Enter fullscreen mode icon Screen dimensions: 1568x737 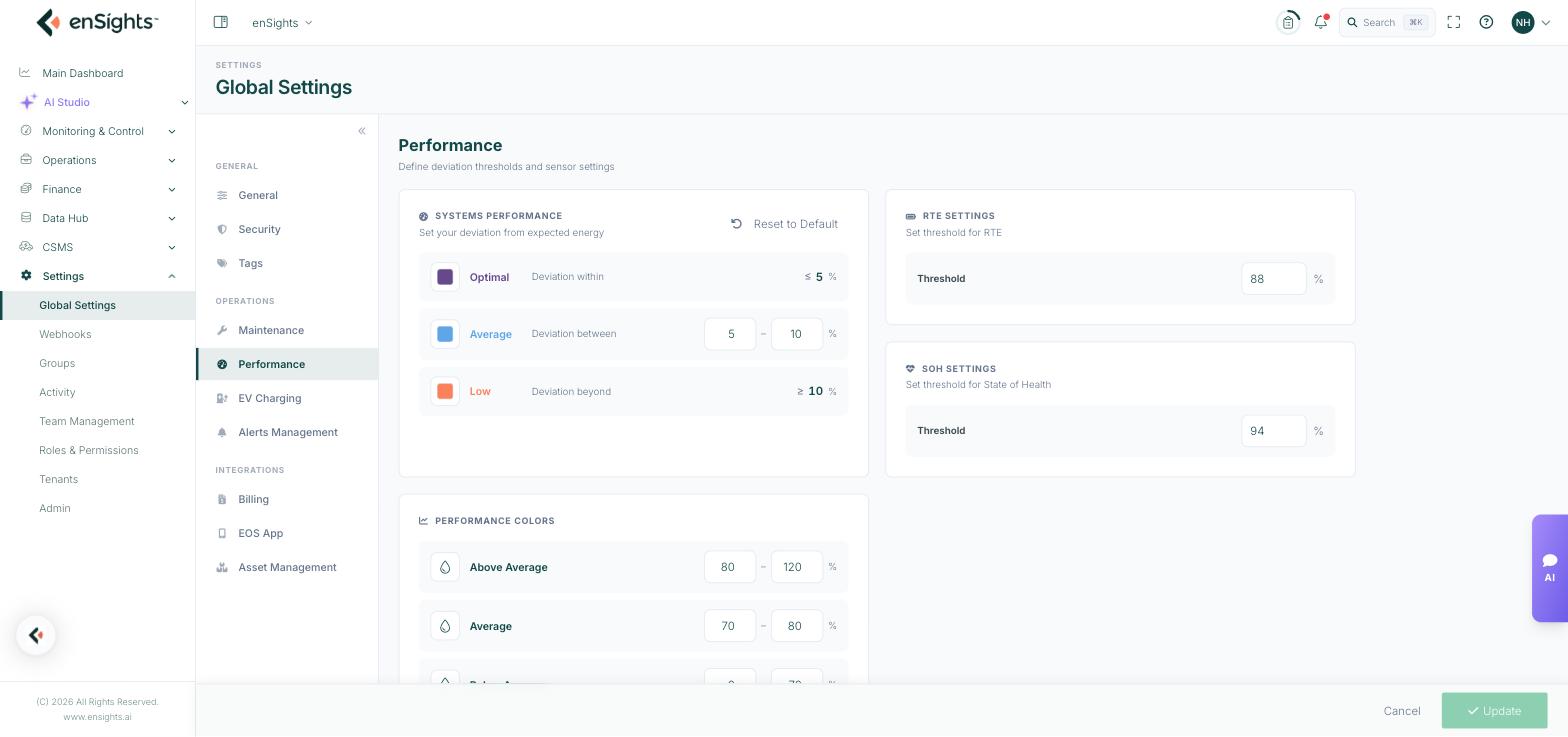coord(1454,22)
